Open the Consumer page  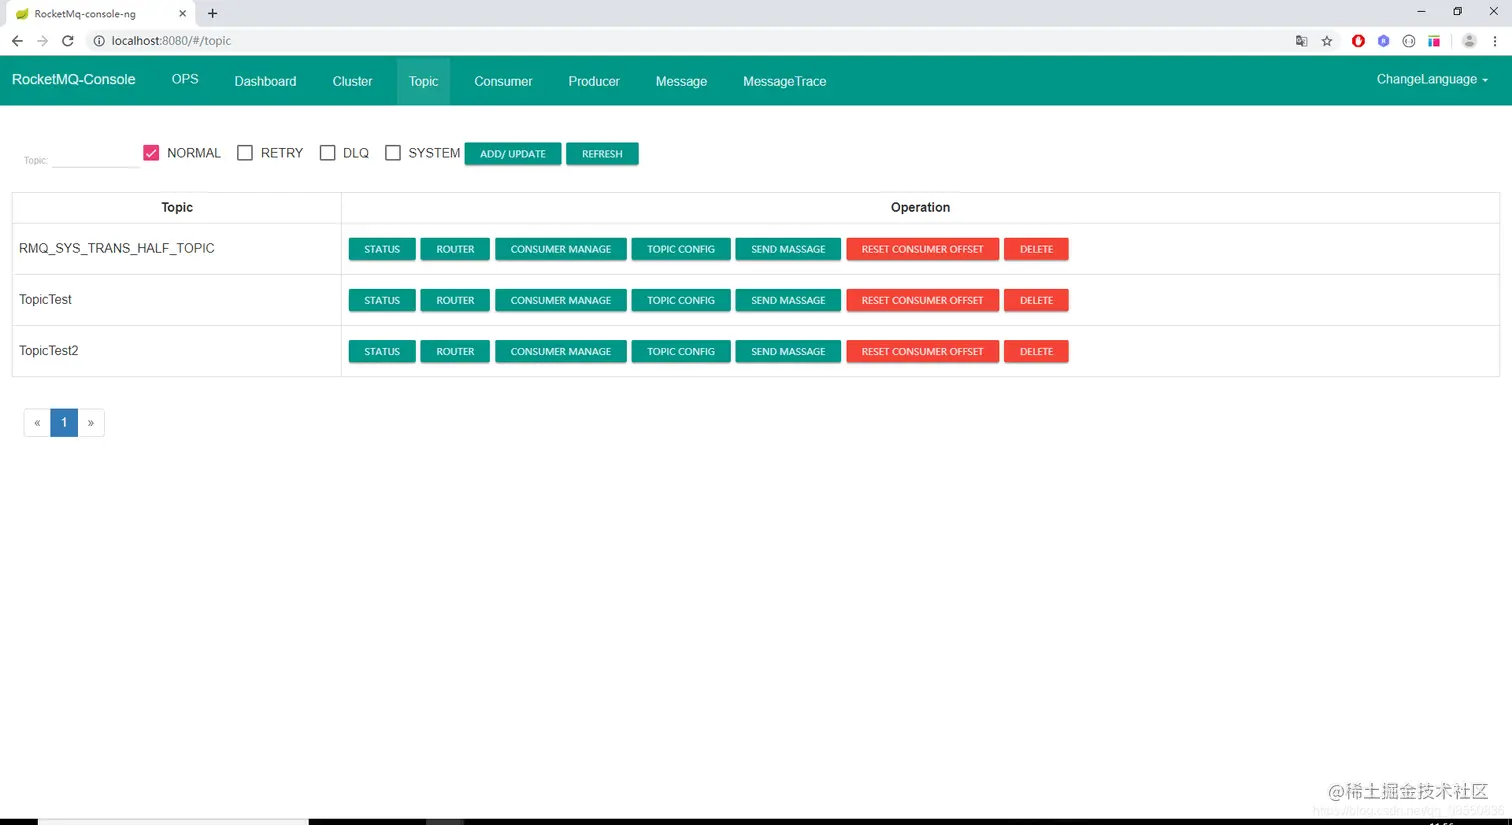(503, 81)
